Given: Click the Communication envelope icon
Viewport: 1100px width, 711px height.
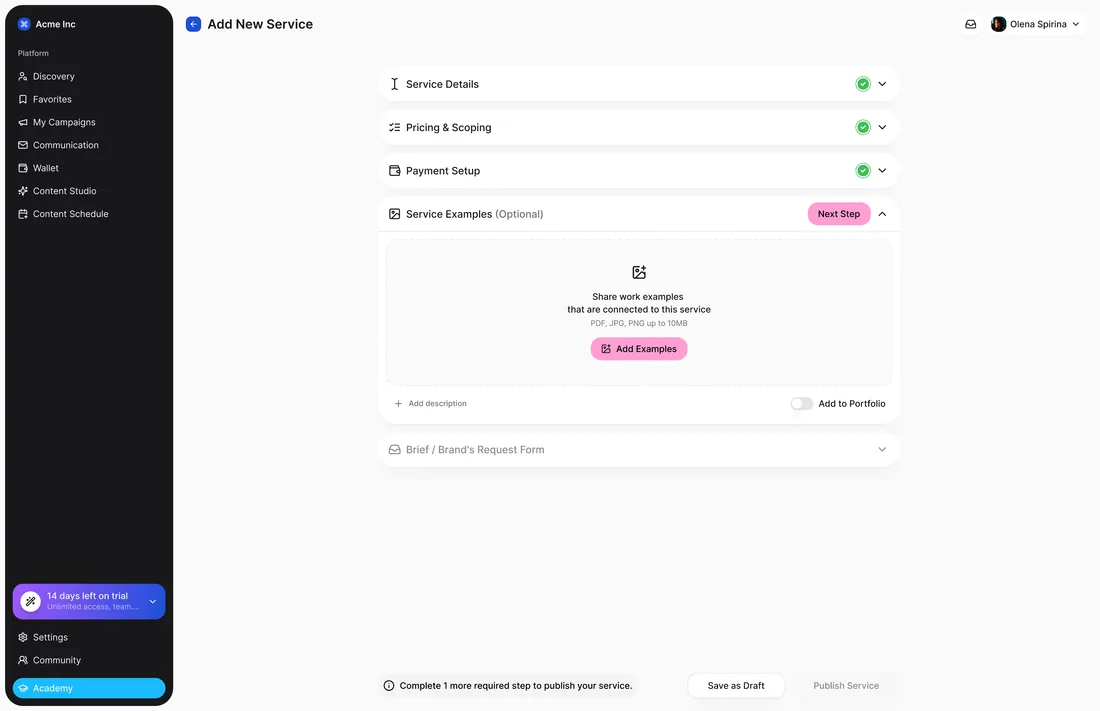Looking at the screenshot, I should (22, 145).
